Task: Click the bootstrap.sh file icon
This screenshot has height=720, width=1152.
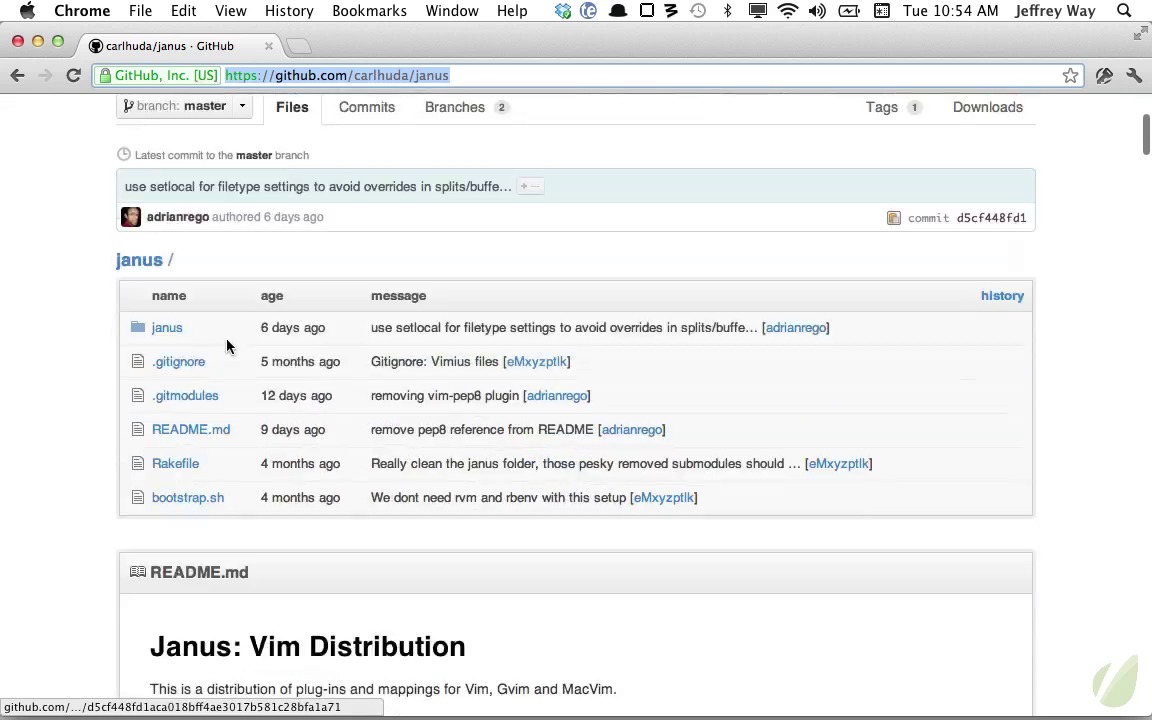Action: (137, 497)
